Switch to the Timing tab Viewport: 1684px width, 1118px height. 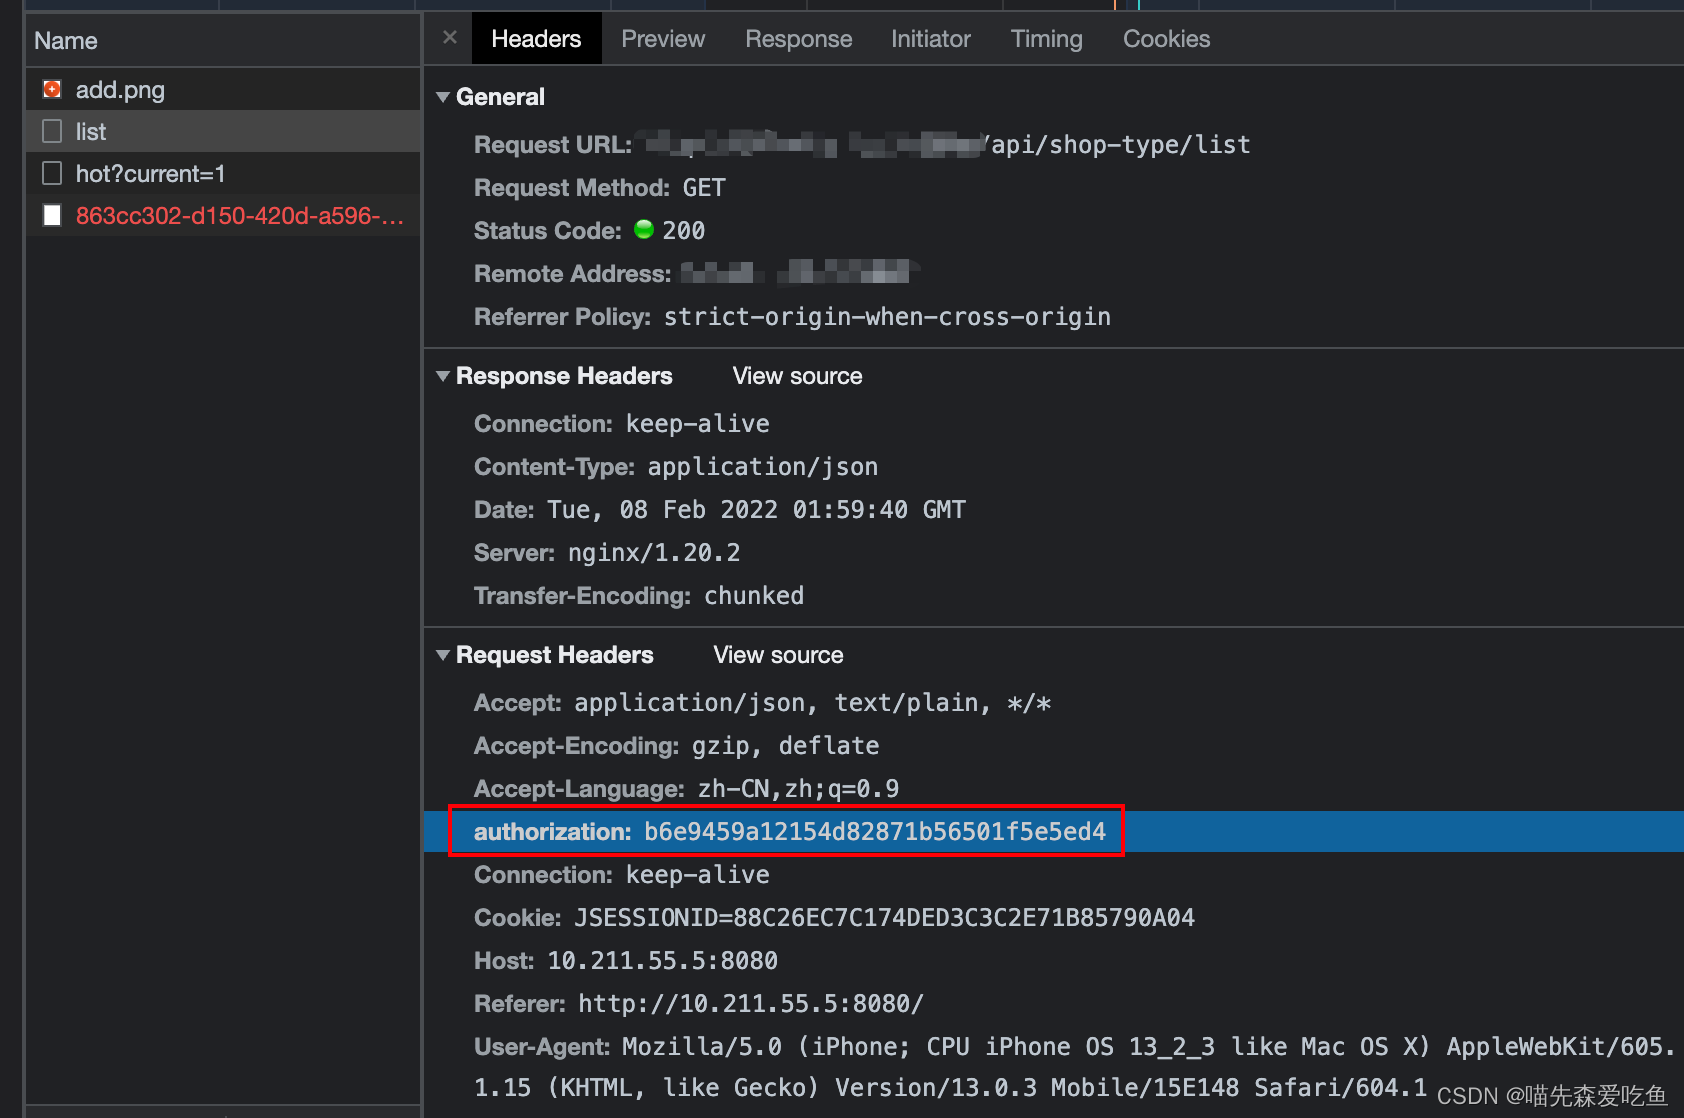click(1046, 39)
